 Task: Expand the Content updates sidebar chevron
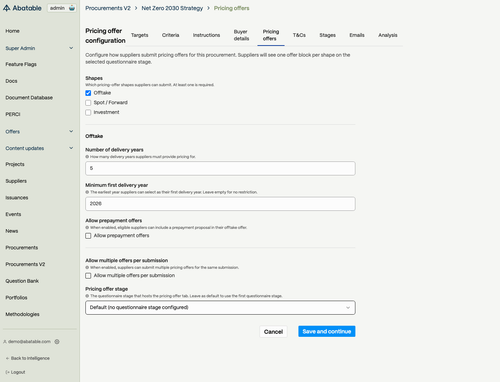(x=71, y=148)
